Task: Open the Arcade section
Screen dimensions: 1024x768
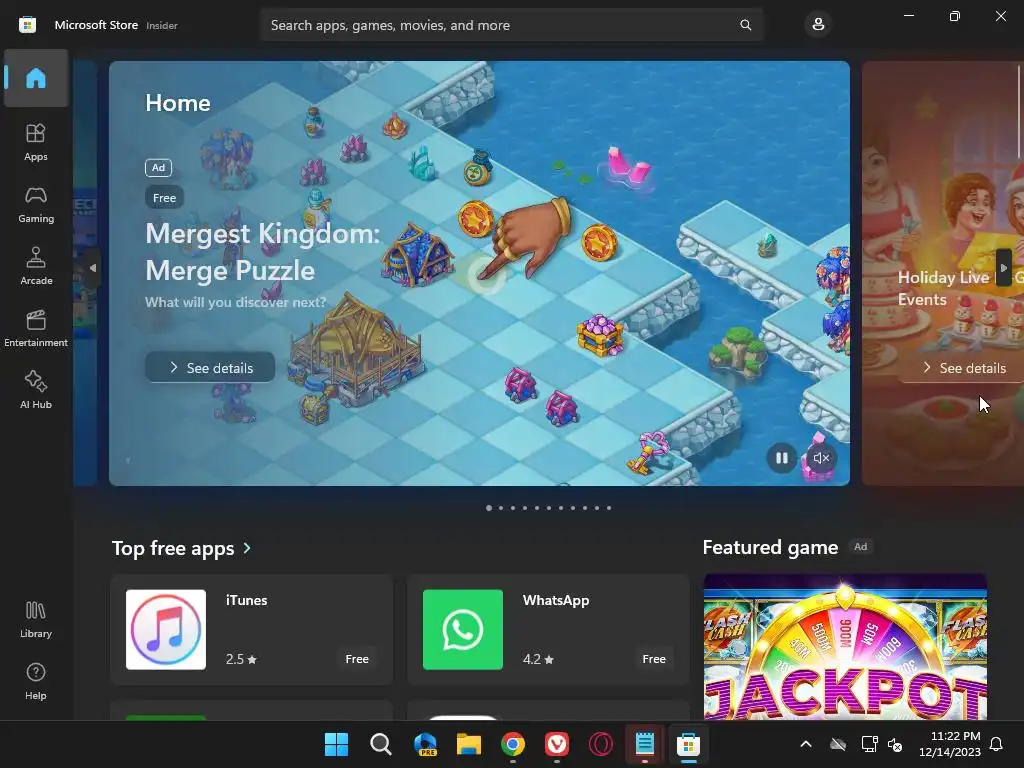Action: pos(36,266)
